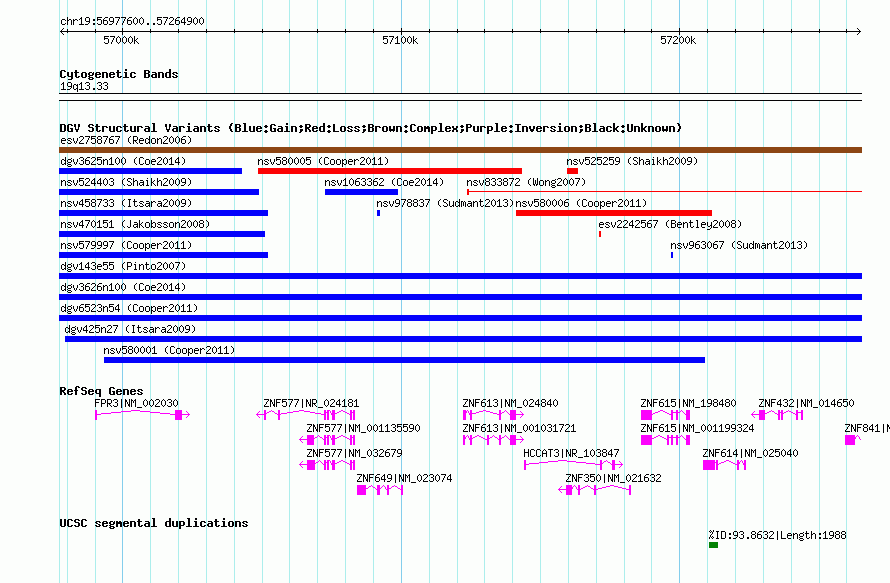Click the esv2242567 (Bentley2008) label
890x583 pixels.
(x=670, y=224)
